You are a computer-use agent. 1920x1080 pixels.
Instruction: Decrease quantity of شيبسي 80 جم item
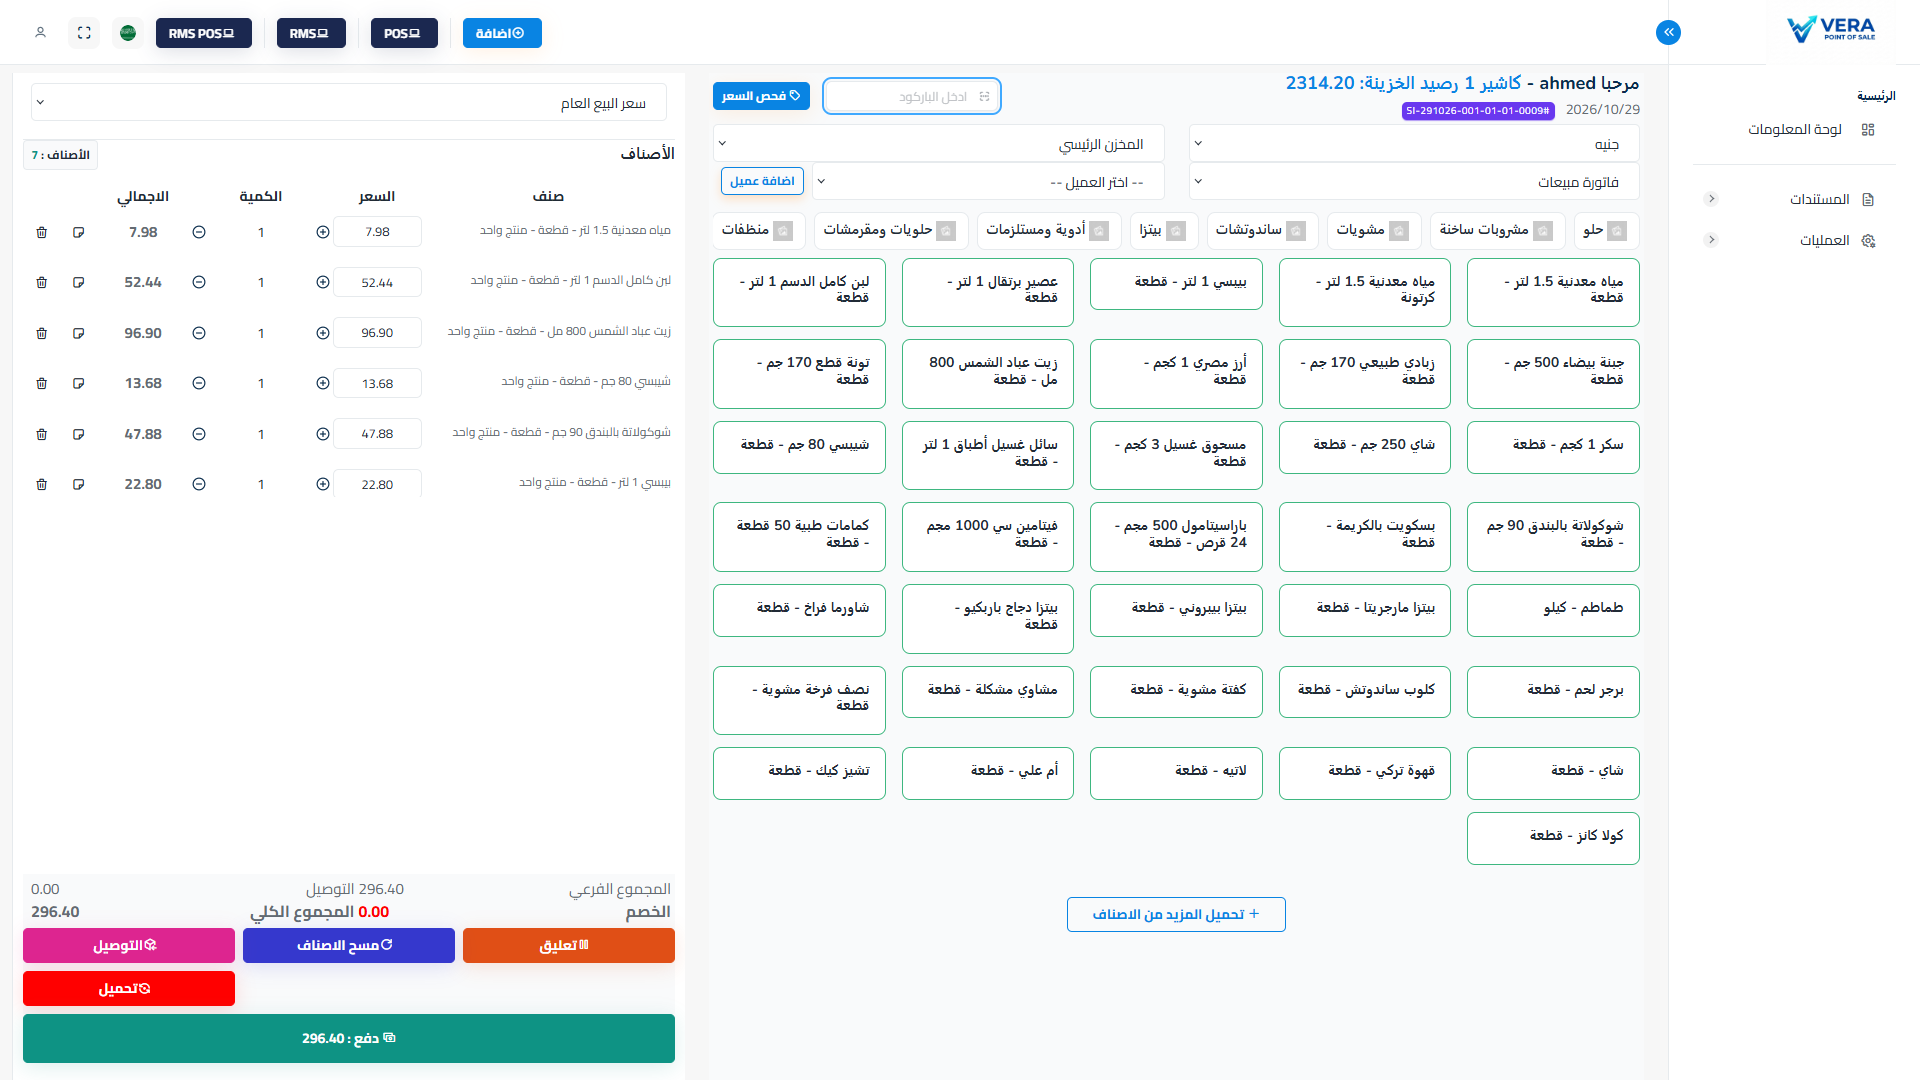tap(199, 383)
